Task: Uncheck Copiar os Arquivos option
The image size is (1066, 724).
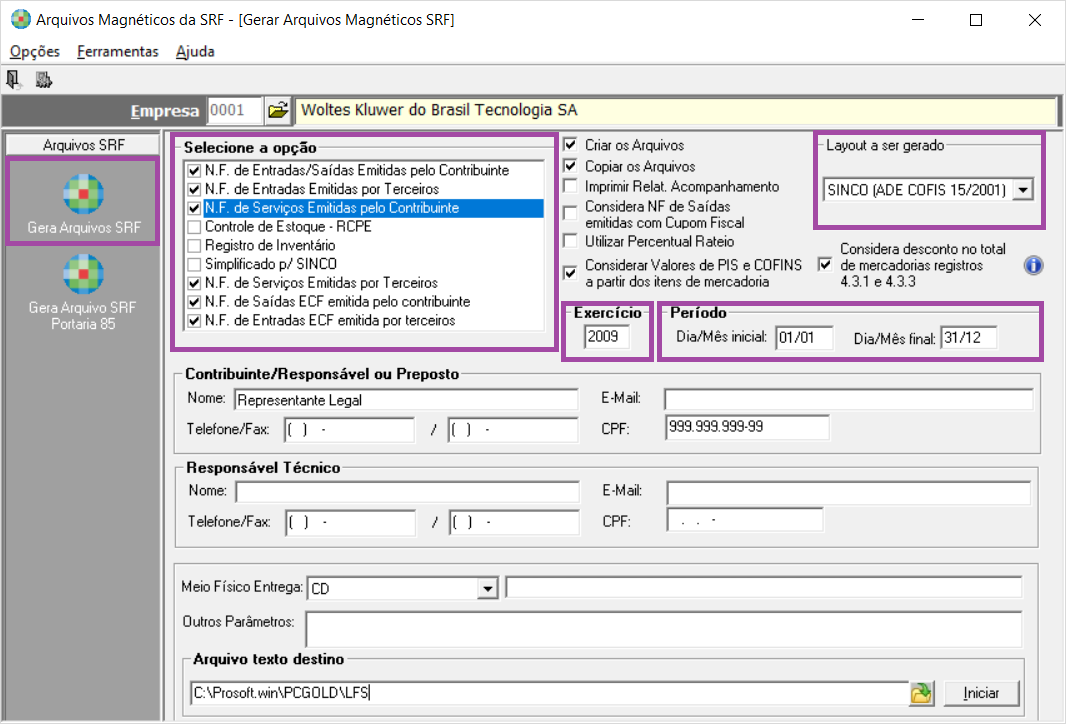Action: click(570, 166)
